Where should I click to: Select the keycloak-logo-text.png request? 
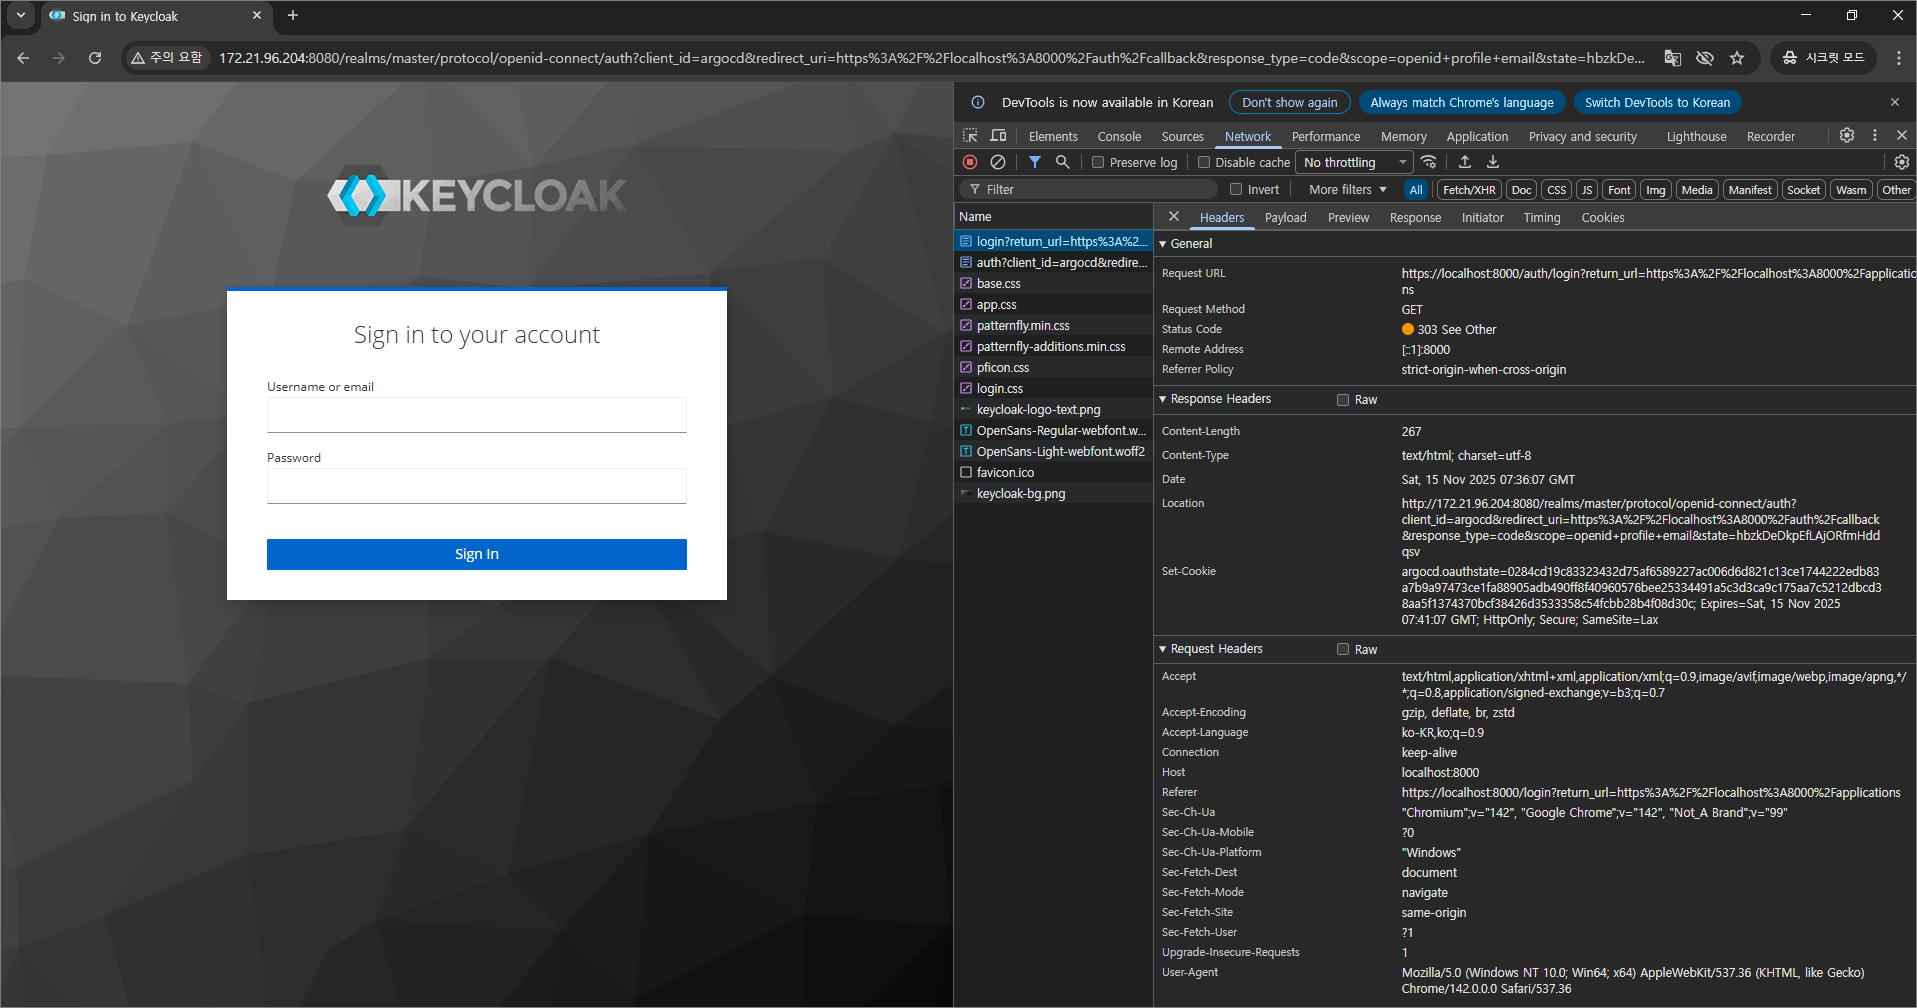[x=1054, y=409]
